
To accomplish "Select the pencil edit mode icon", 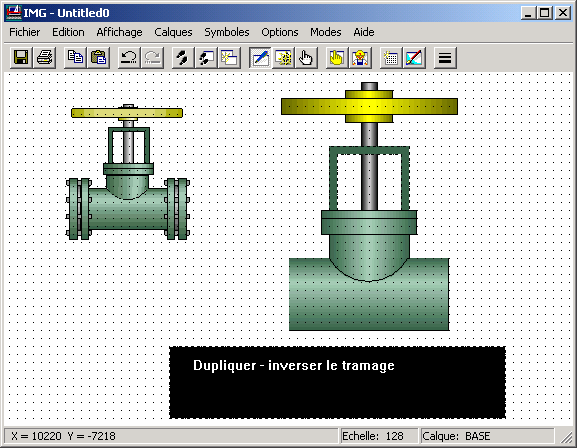I will coord(260,58).
